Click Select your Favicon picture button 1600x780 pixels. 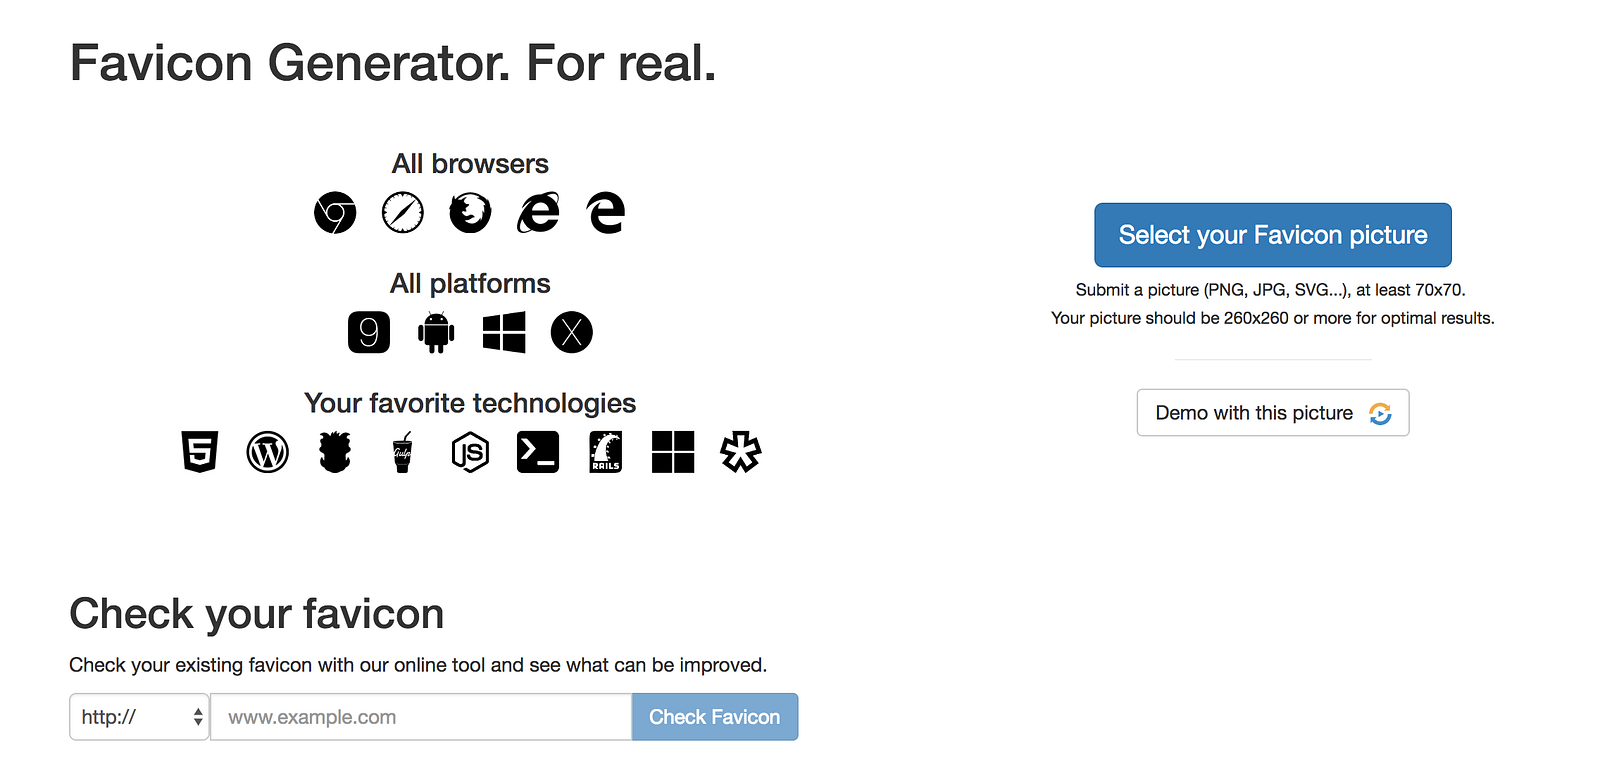pos(1272,235)
